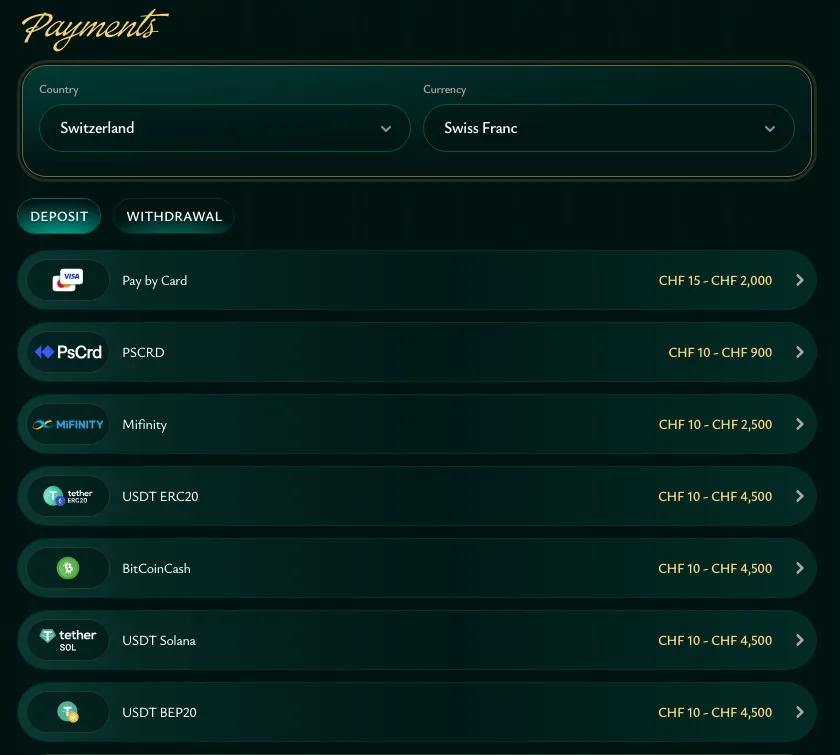The height and width of the screenshot is (755, 840).
Task: Click the USDT BEP20 coin icon
Action: 68,712
